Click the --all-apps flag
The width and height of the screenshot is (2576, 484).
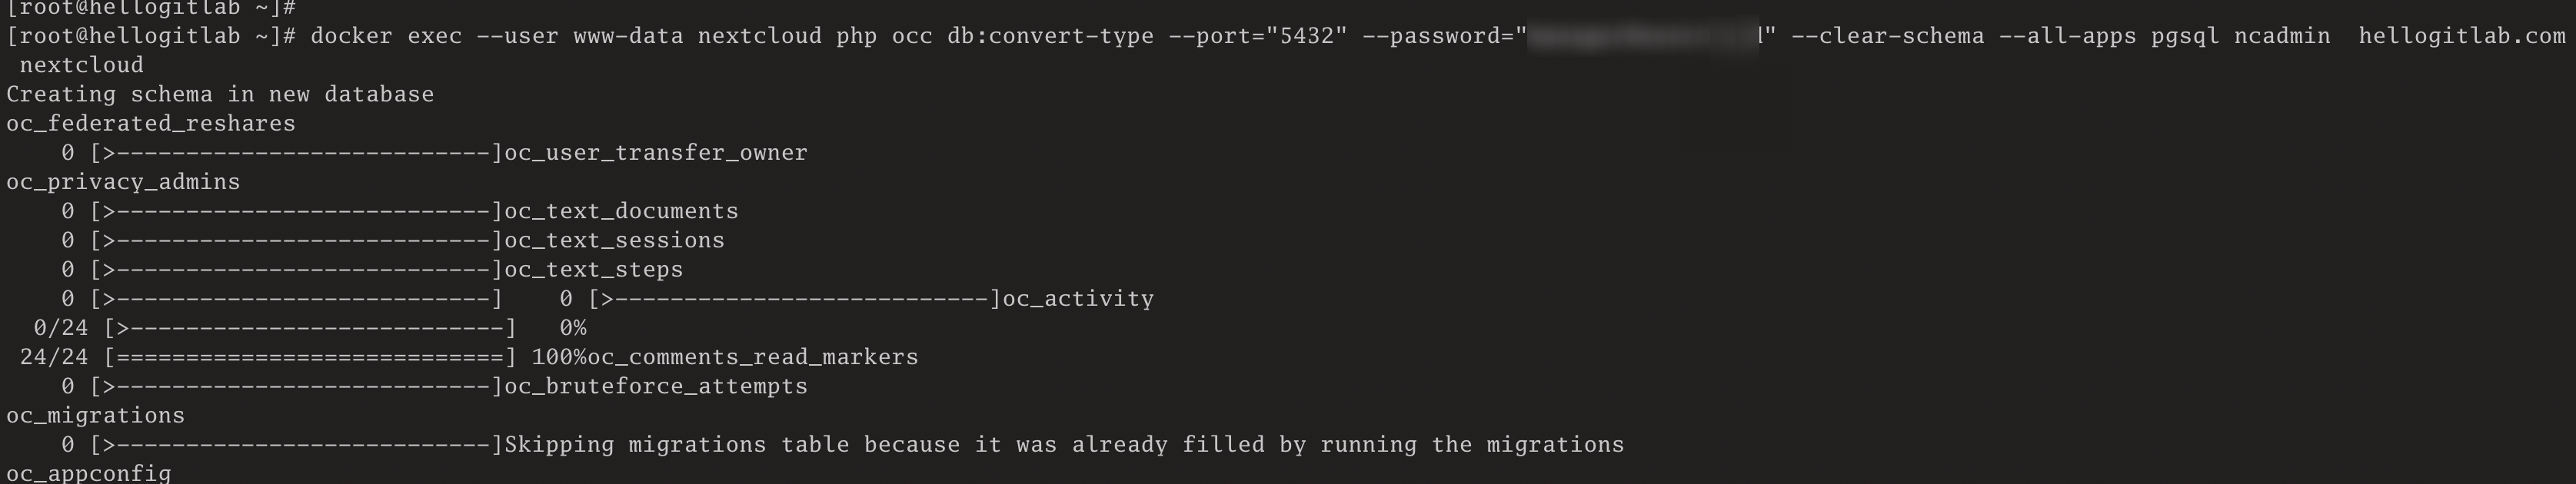coord(2068,37)
